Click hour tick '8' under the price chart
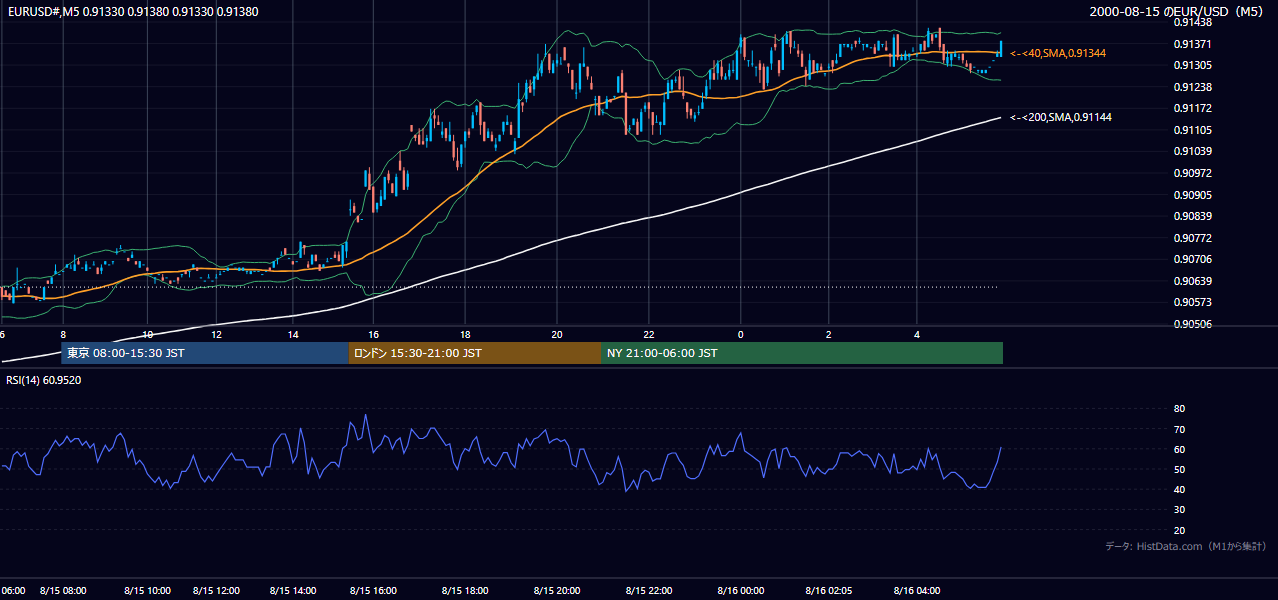The height and width of the screenshot is (600, 1278). click(x=63, y=335)
